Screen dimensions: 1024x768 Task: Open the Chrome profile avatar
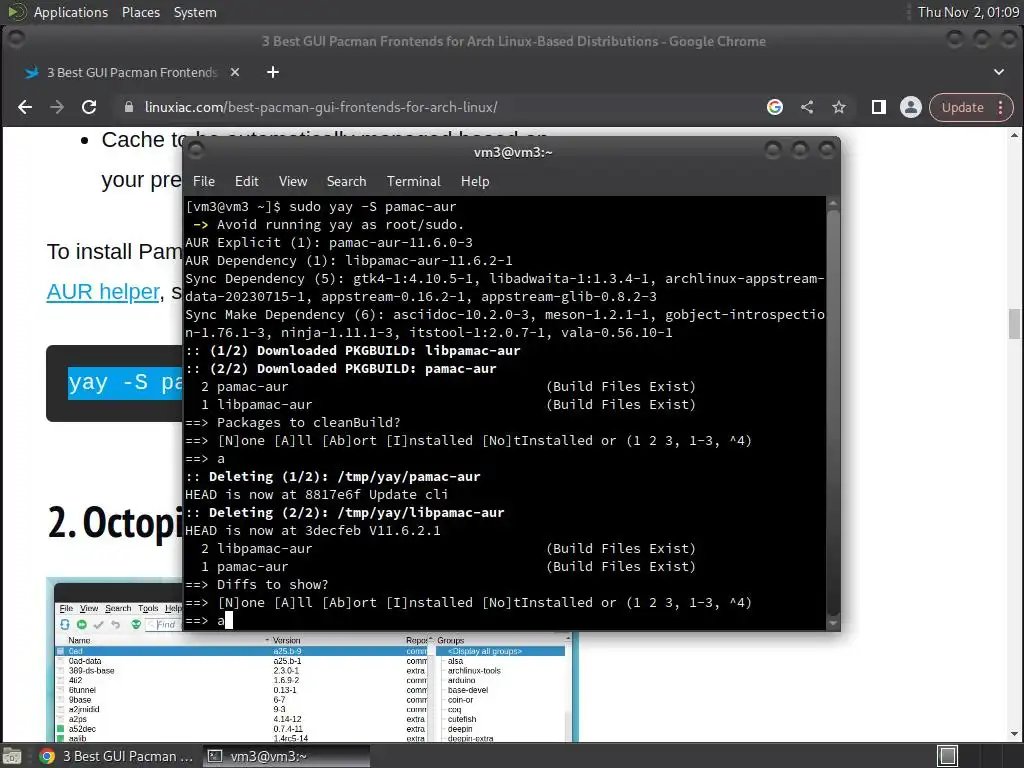tap(910, 107)
